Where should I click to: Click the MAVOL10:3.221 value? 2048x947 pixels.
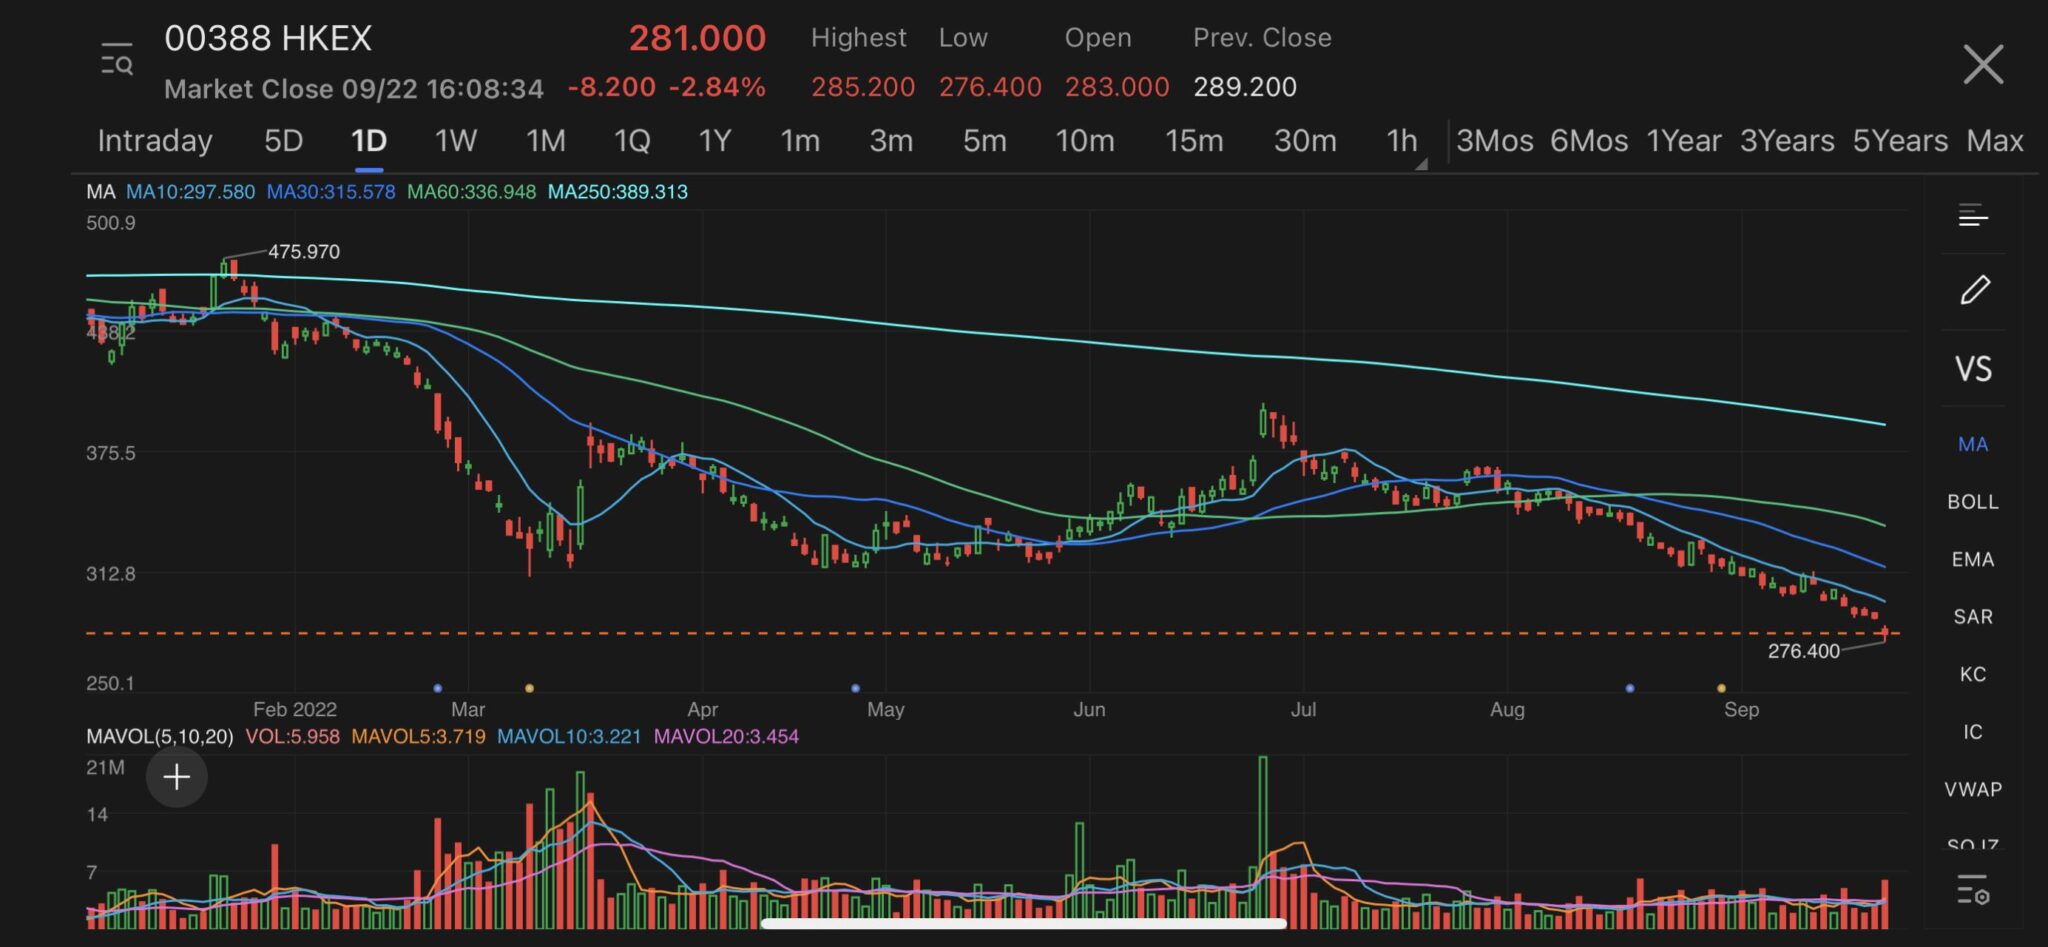click(569, 737)
